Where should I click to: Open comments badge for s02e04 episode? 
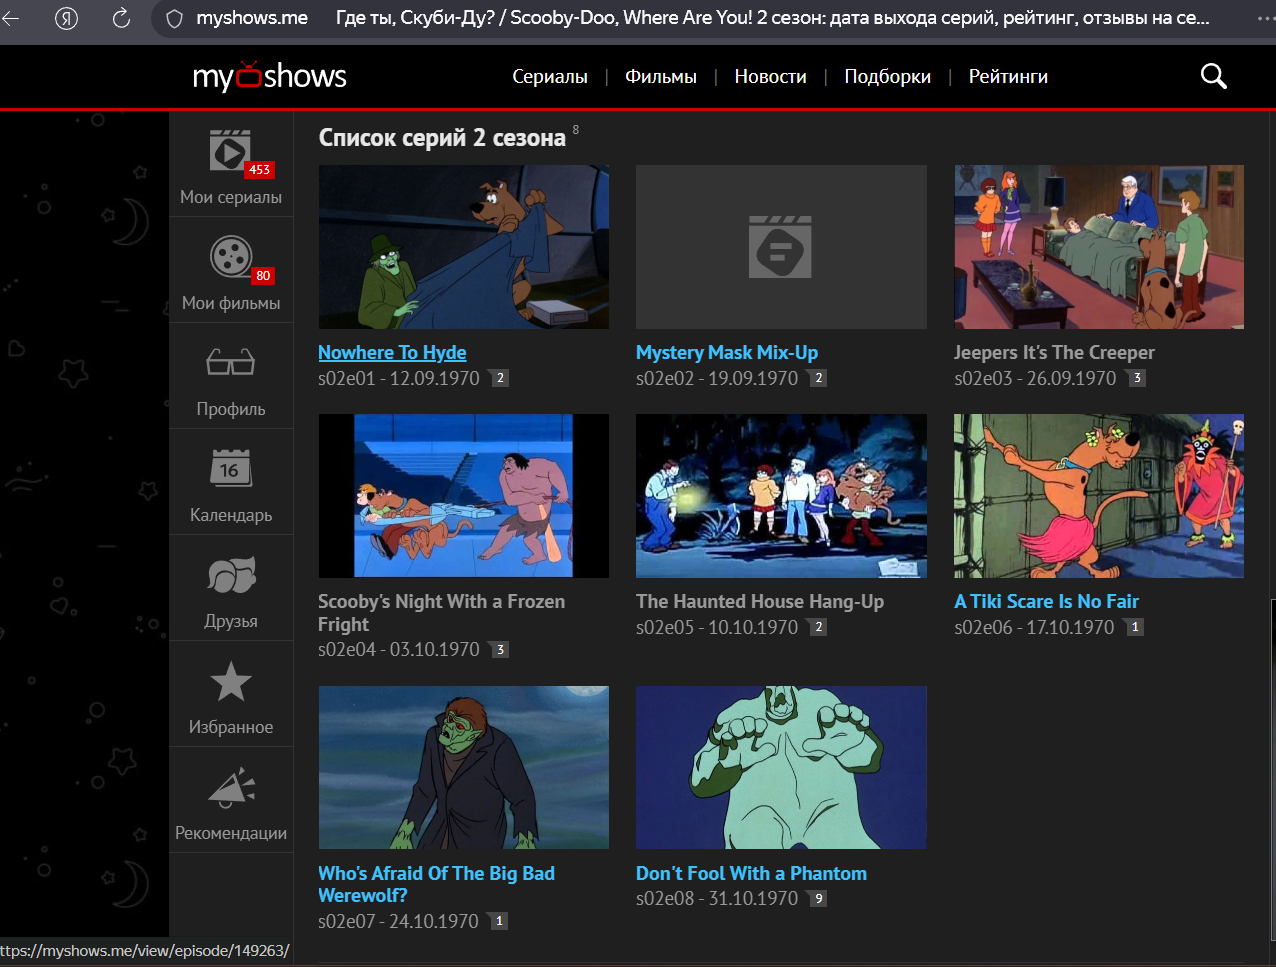(x=500, y=650)
